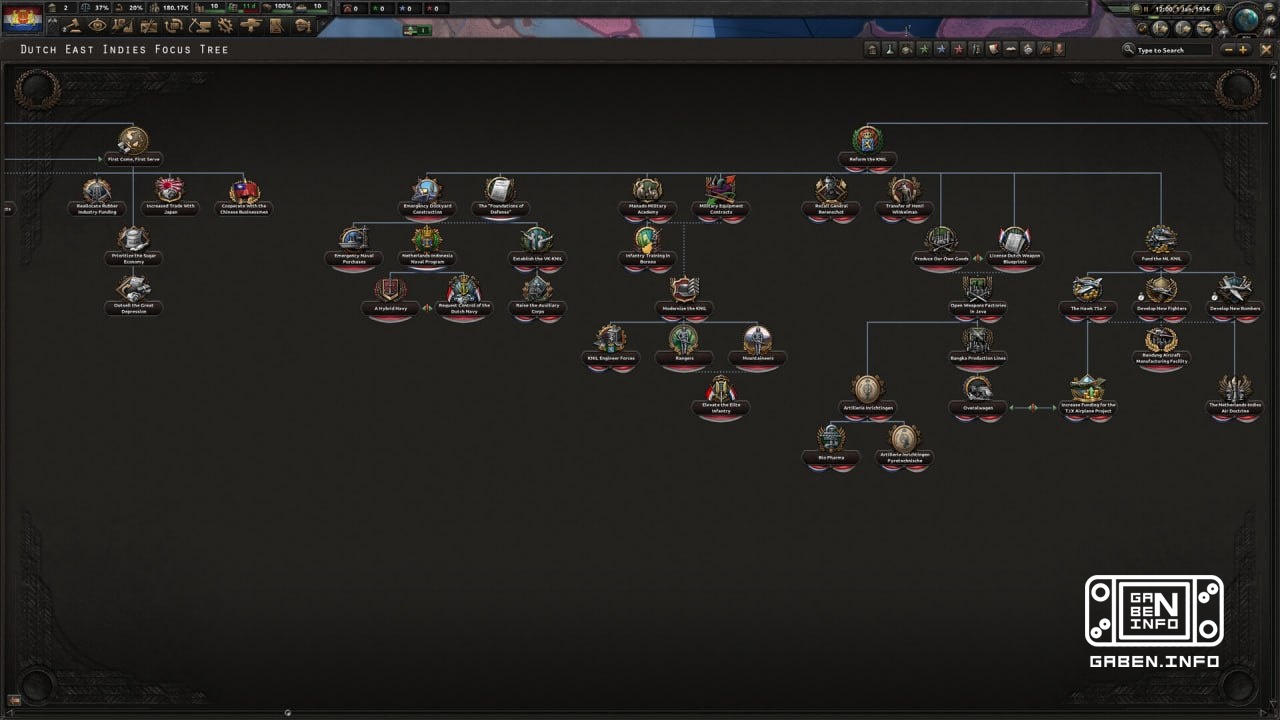Show the 37% stability indicator
The width and height of the screenshot is (1280, 720).
click(x=95, y=7)
